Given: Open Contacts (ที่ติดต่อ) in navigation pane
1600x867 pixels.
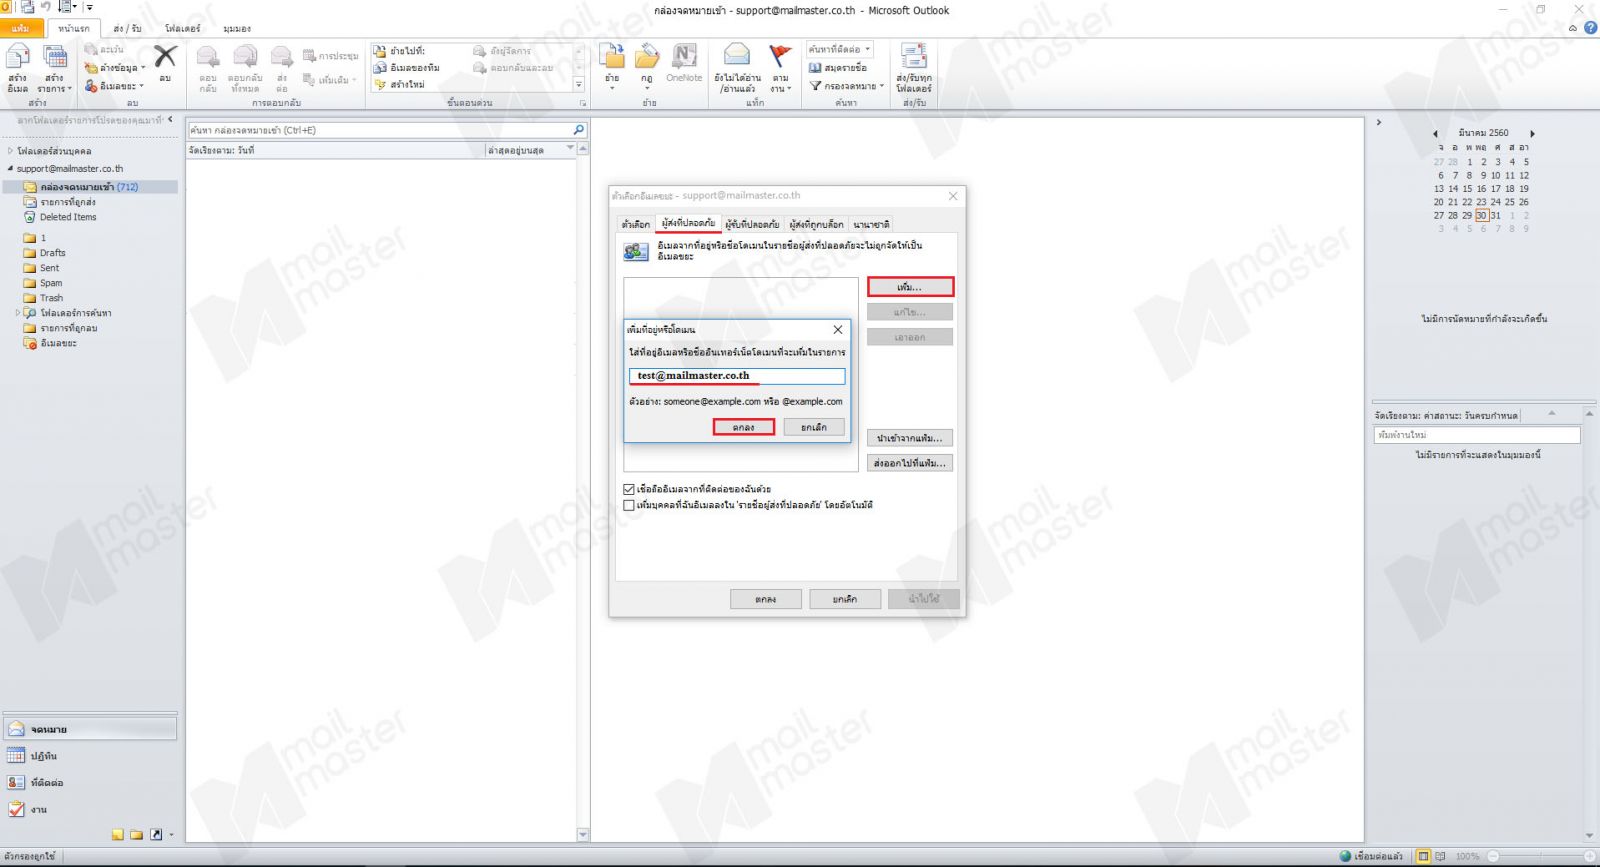Looking at the screenshot, I should (90, 783).
